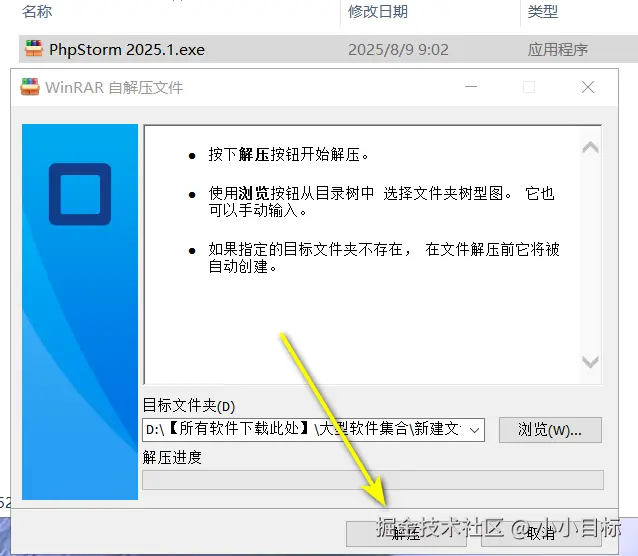The width and height of the screenshot is (638, 556).
Task: Click the instructions scroll up arrow
Action: 590,147
